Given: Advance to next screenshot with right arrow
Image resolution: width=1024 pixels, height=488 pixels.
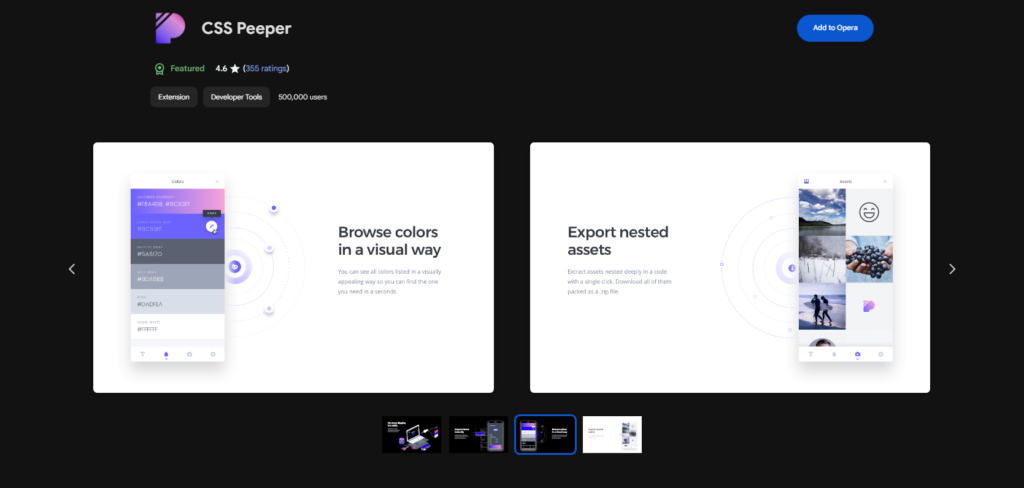Looking at the screenshot, I should point(952,268).
